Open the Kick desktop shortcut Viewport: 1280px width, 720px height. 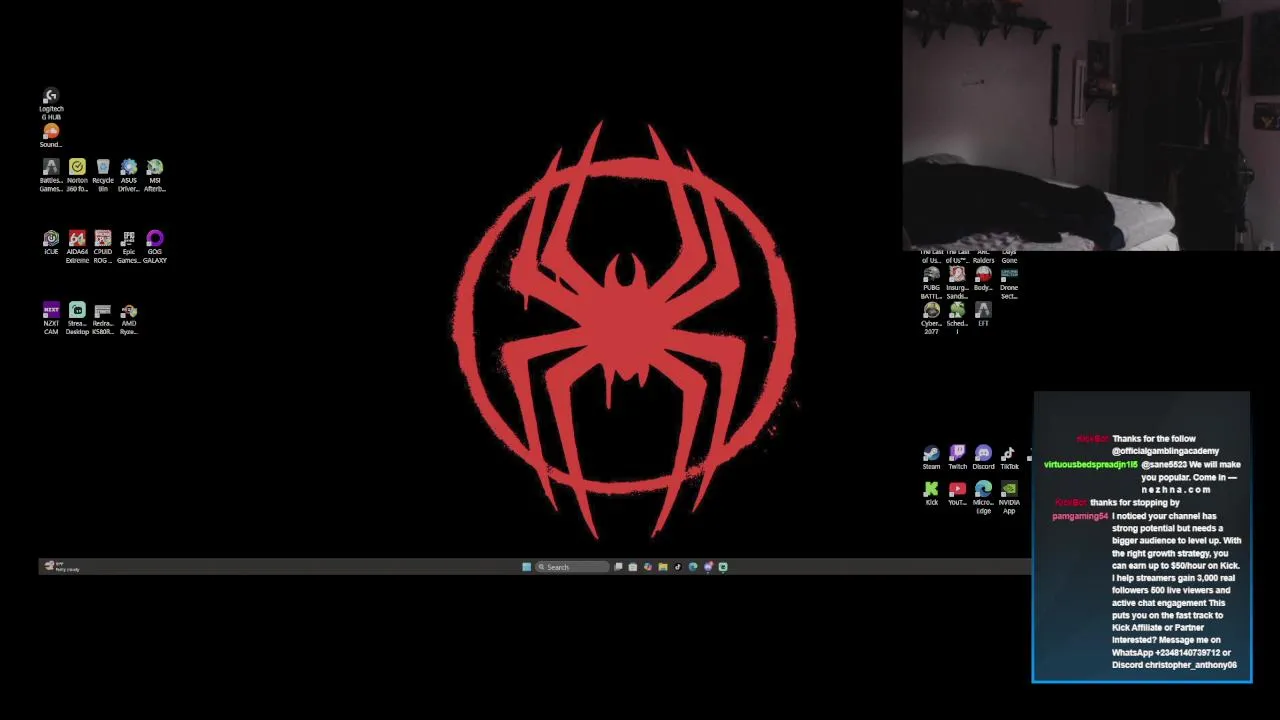coord(931,494)
